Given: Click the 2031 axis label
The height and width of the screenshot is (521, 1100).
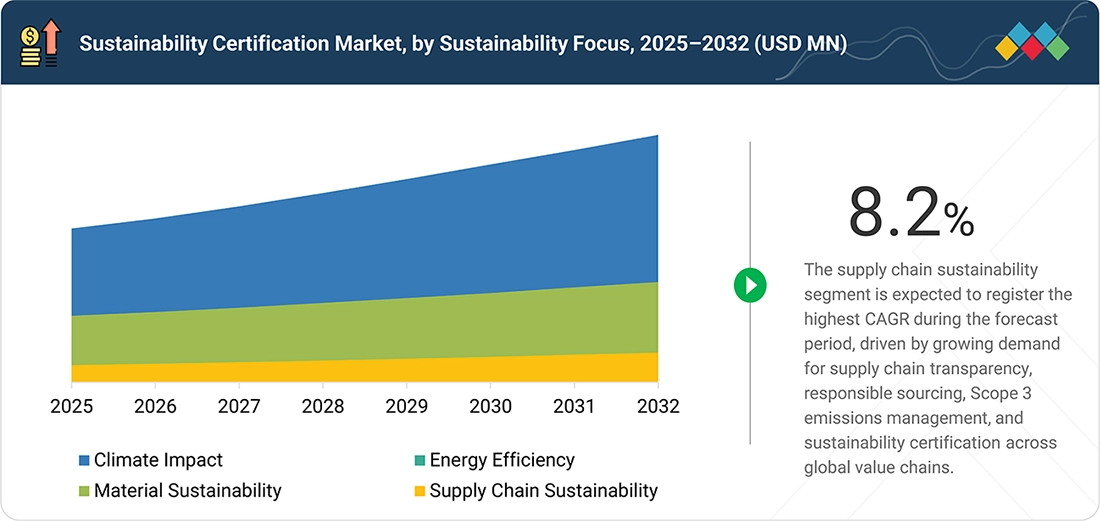Looking at the screenshot, I should point(574,407).
